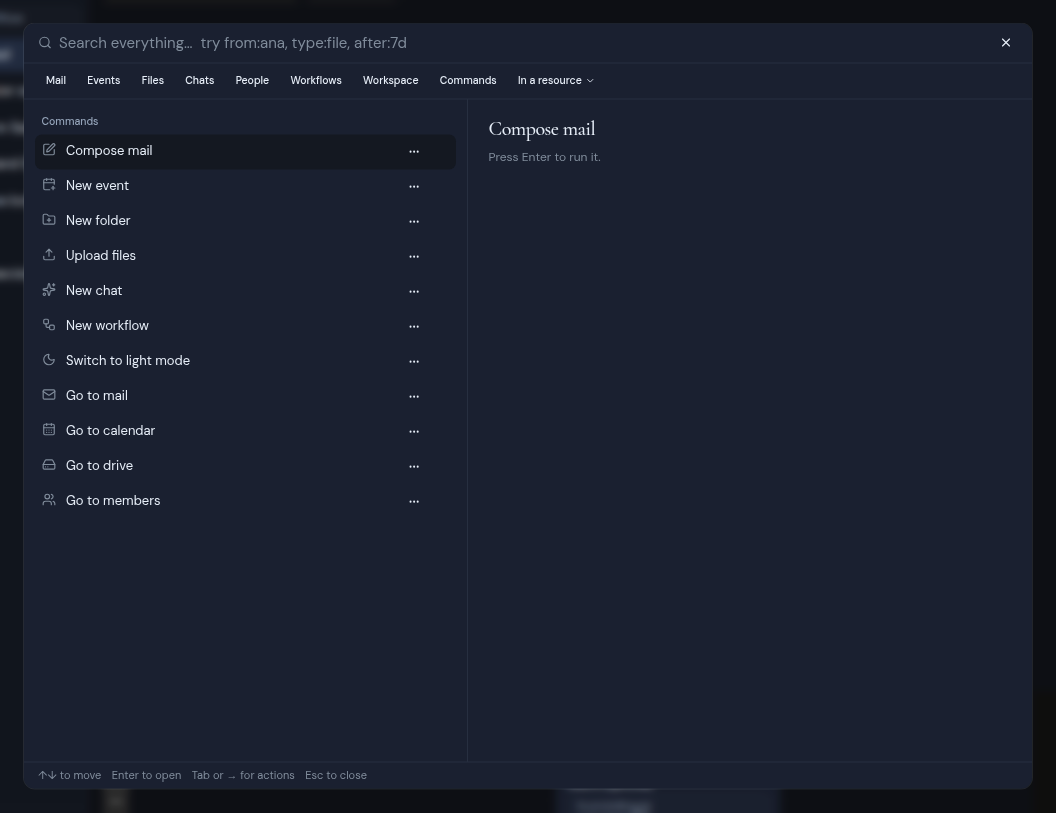
Task: Click the Compose mail preview heading
Action: tap(541, 129)
